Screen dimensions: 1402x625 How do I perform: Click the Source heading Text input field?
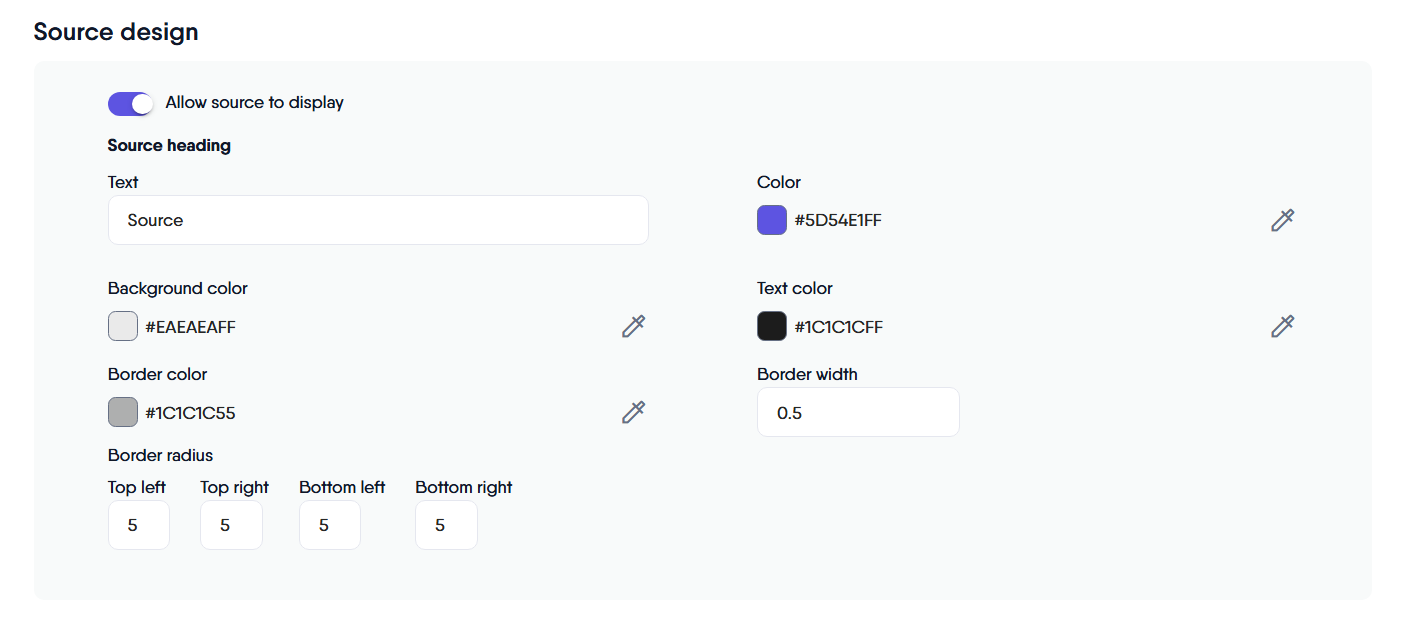coord(378,220)
